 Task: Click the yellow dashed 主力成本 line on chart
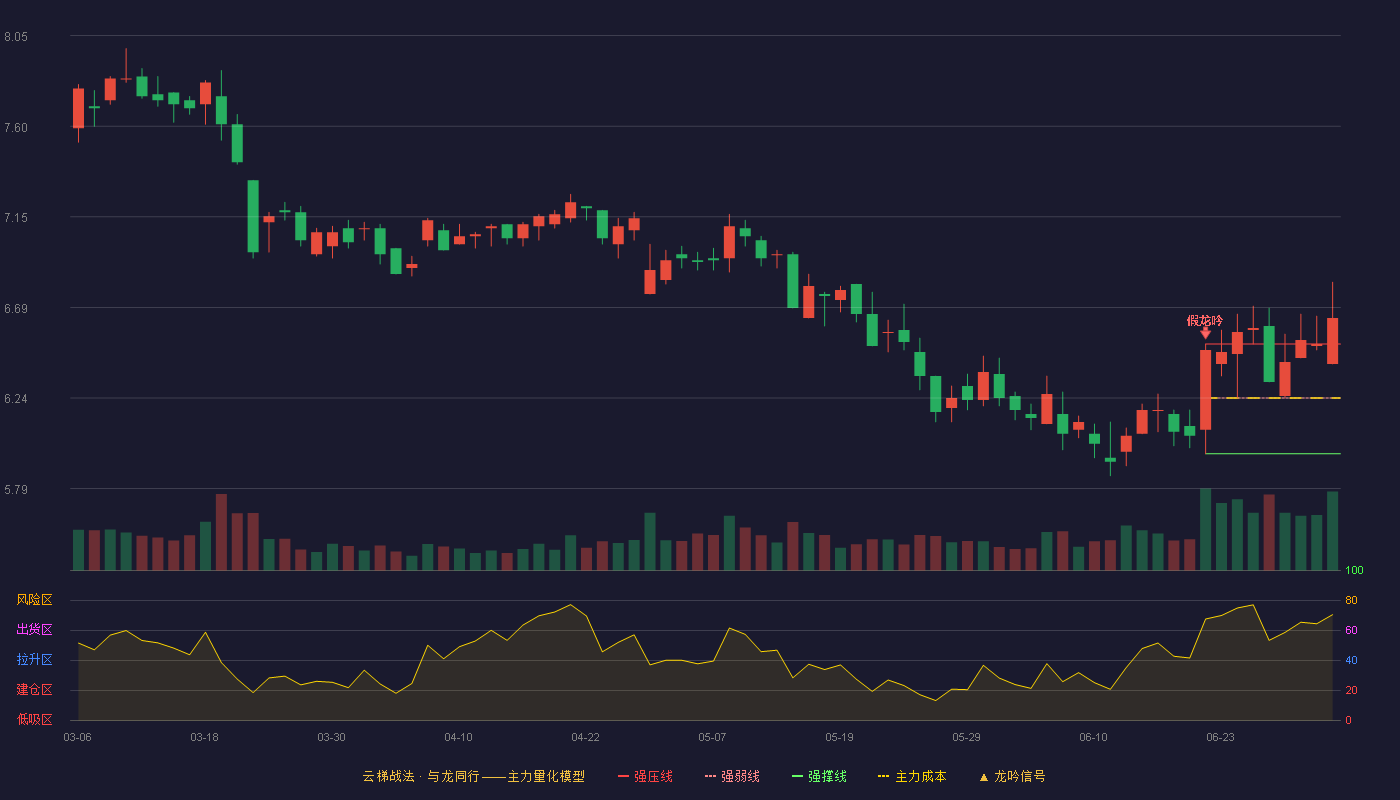click(1275, 398)
